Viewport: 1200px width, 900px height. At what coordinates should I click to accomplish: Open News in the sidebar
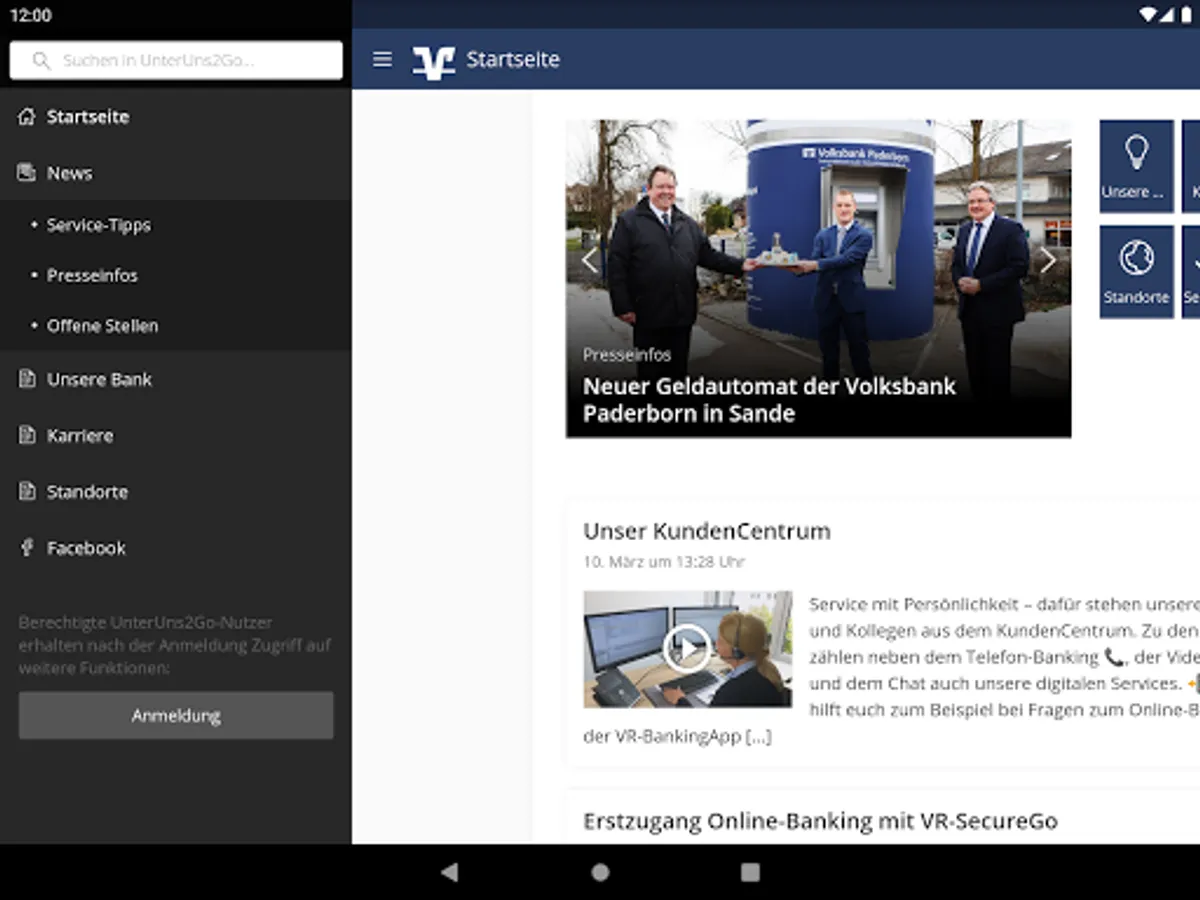click(x=176, y=173)
